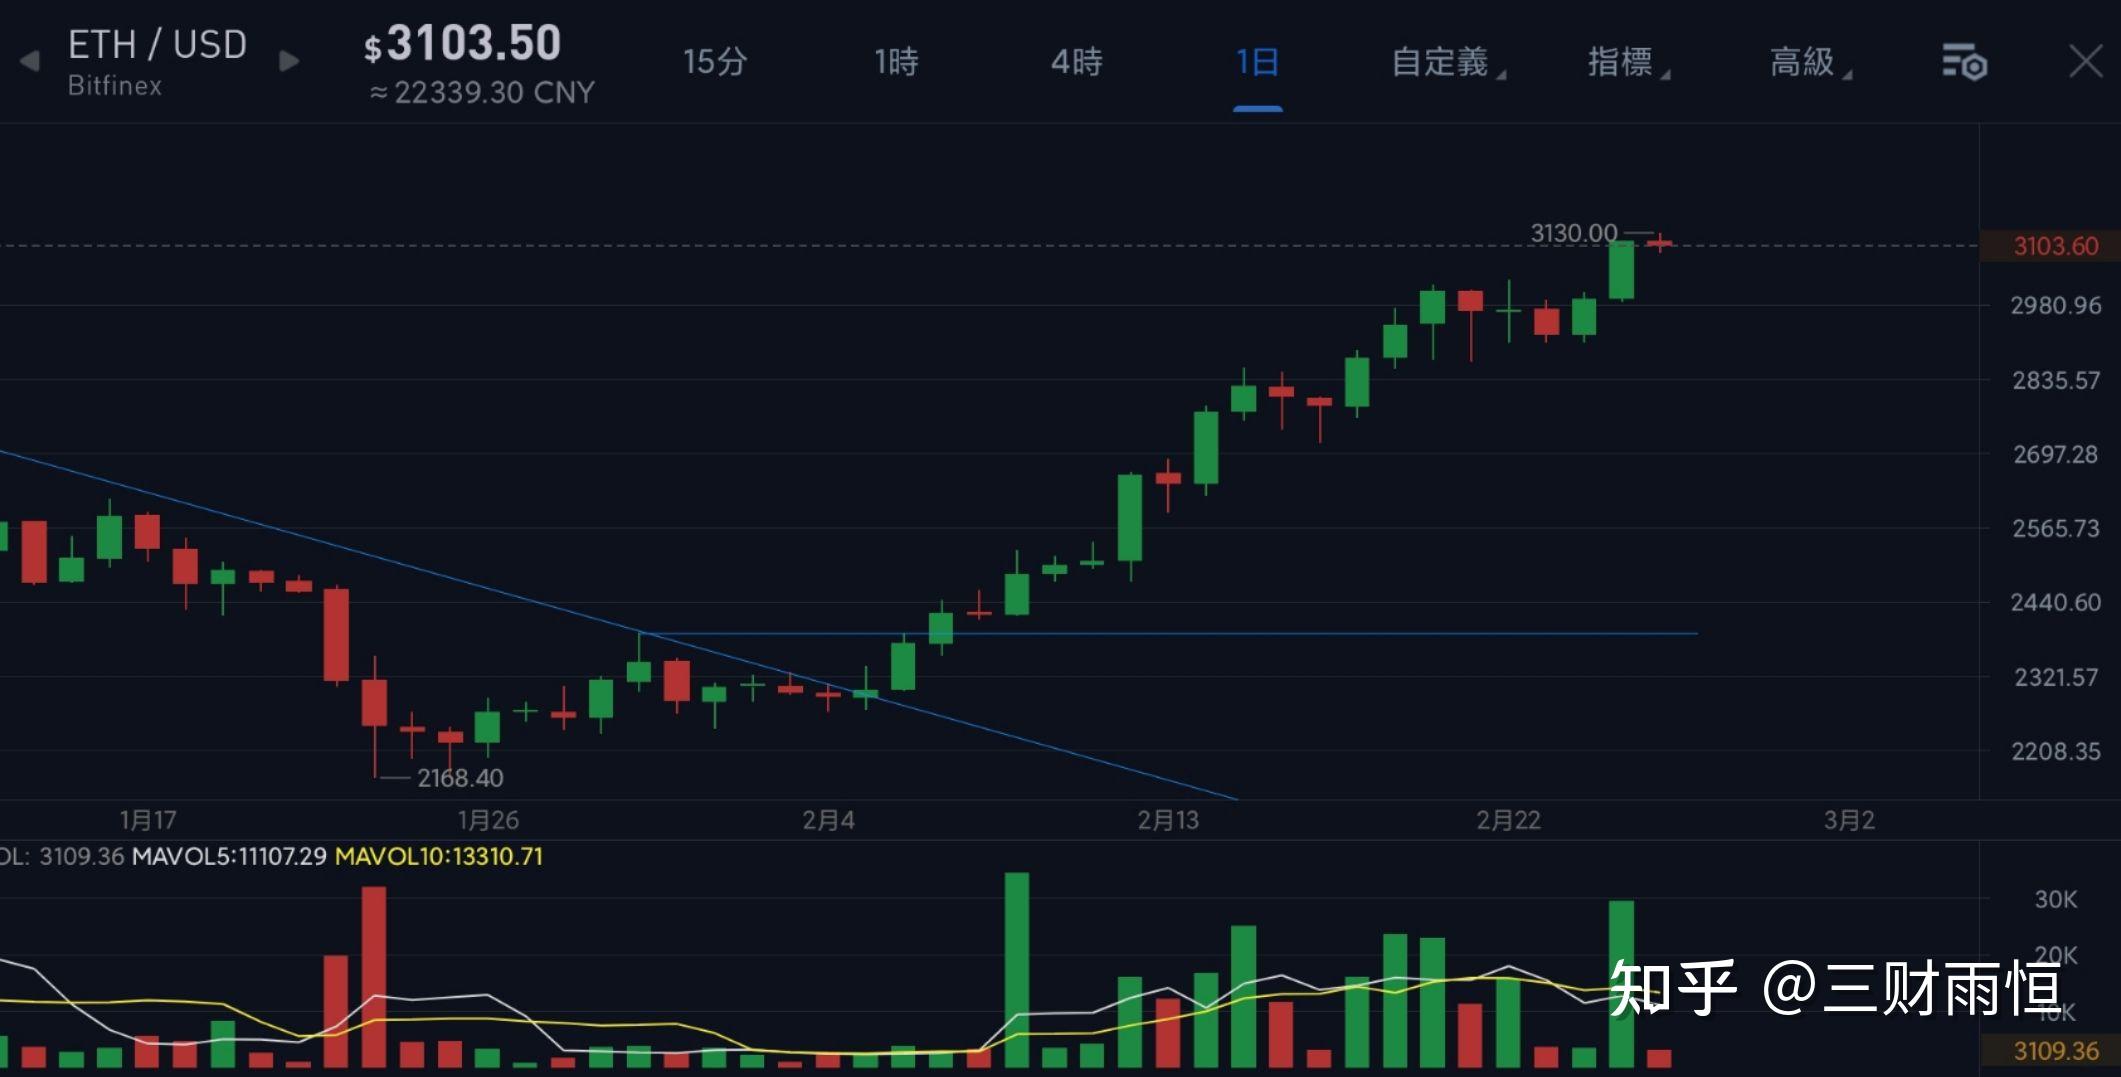The height and width of the screenshot is (1077, 2121).
Task: Click ETH / USD pair title
Action: coord(157,45)
